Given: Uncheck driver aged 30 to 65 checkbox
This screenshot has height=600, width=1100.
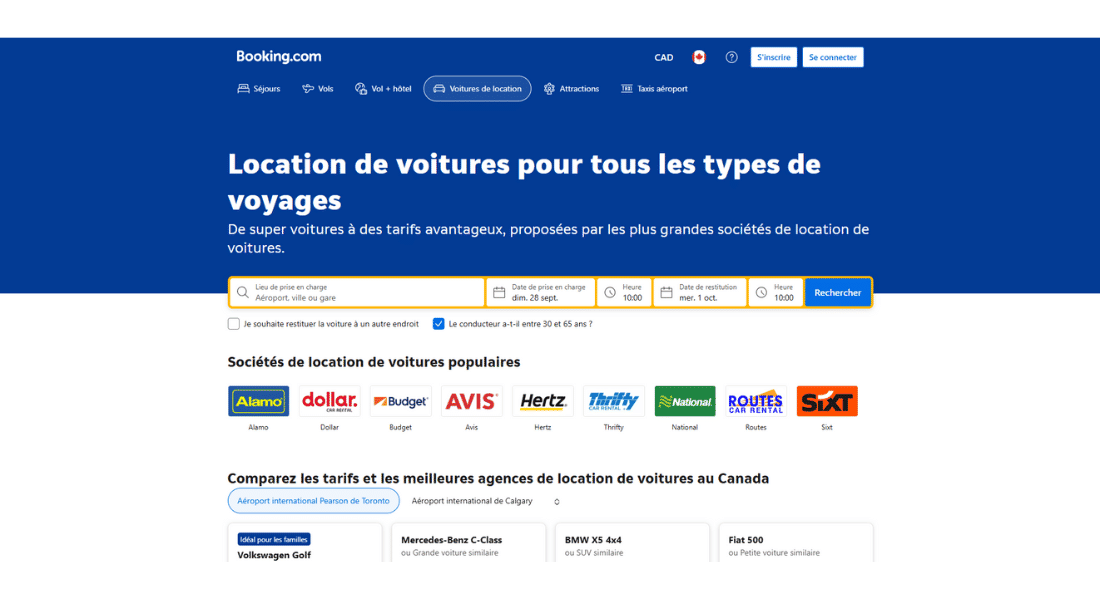Looking at the screenshot, I should tap(439, 324).
